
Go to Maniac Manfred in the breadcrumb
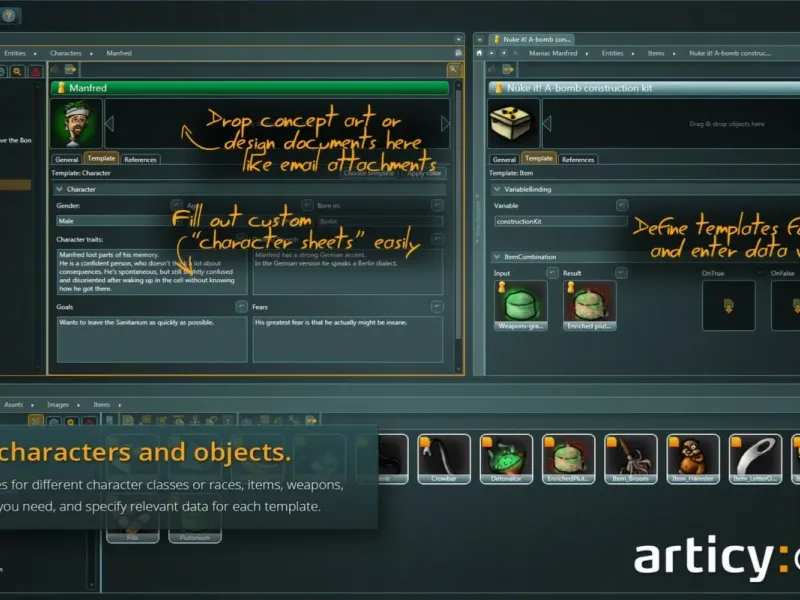(553, 53)
